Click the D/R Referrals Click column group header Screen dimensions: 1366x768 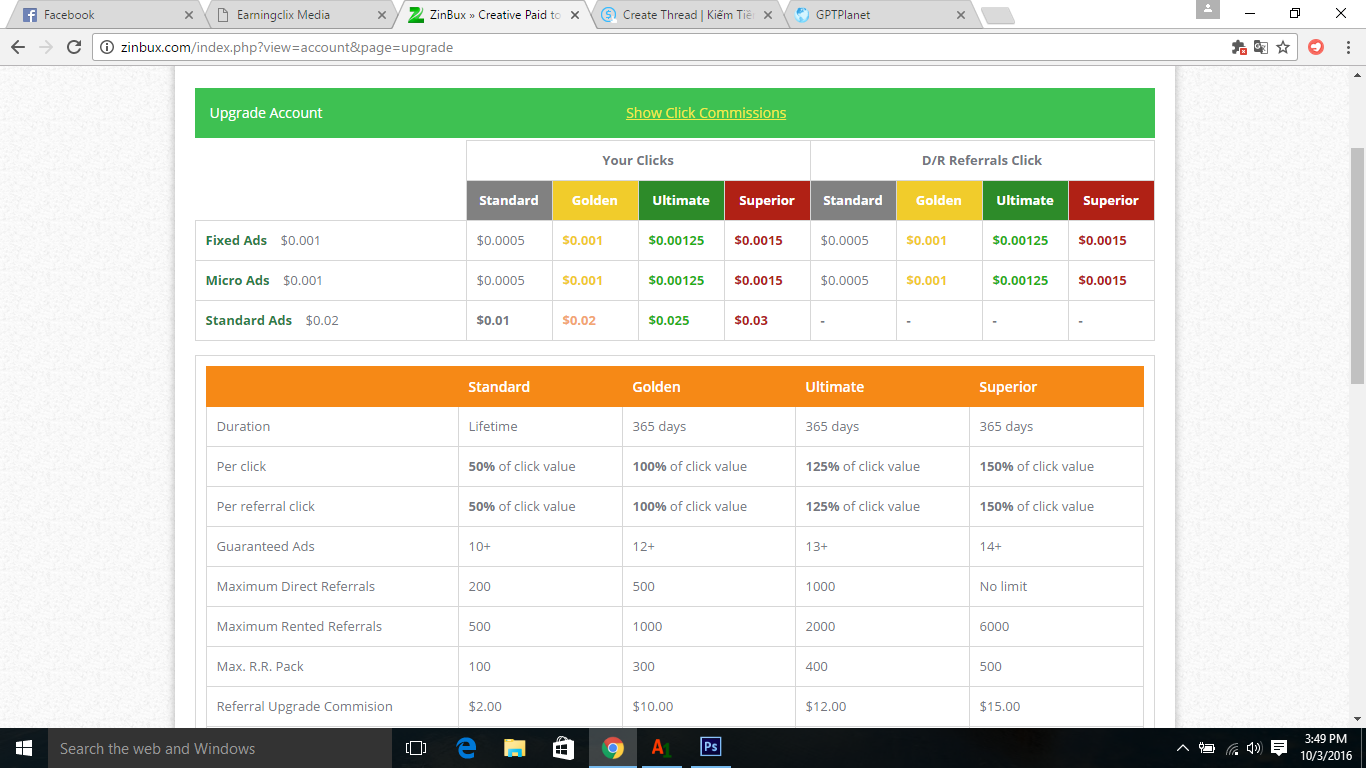tap(982, 160)
